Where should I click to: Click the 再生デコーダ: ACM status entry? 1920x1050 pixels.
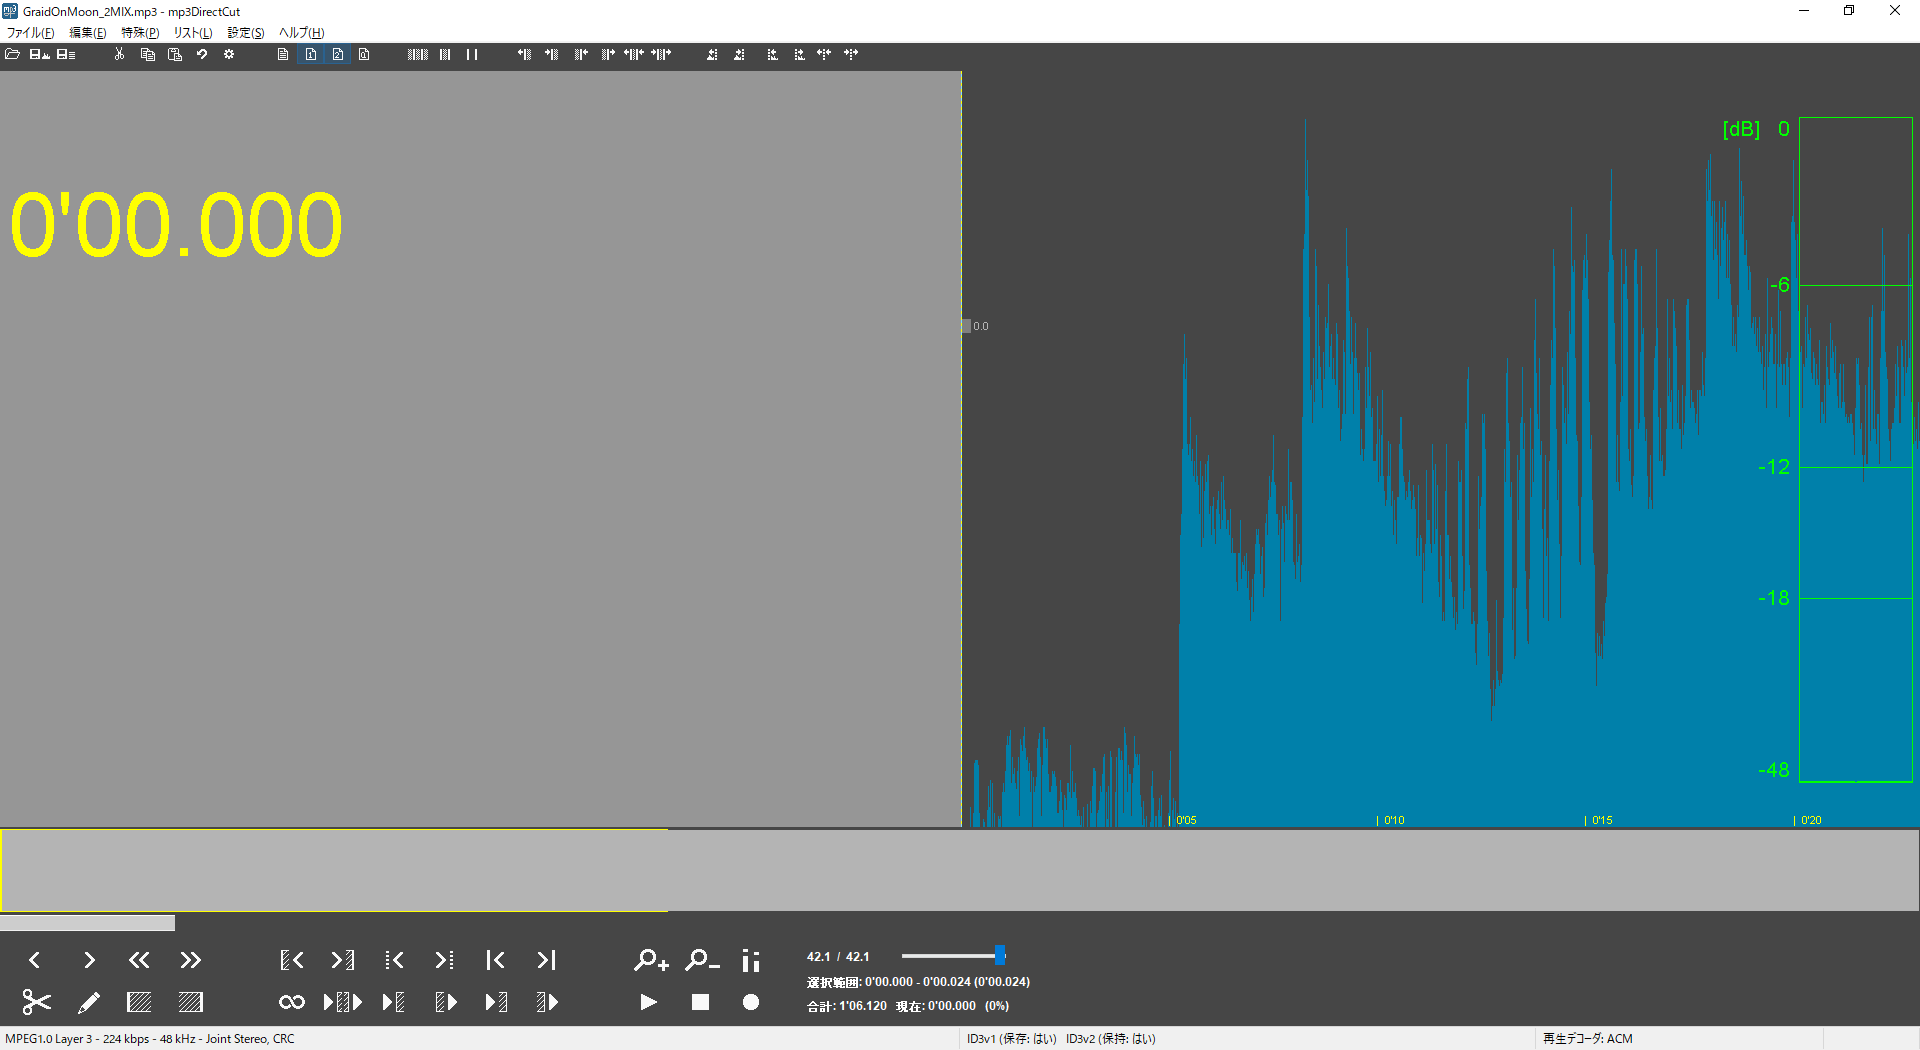click(x=1587, y=1039)
